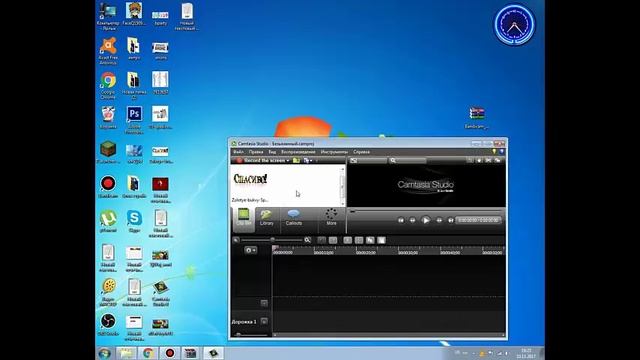Click the timeline zoom out magnifier

point(236,240)
